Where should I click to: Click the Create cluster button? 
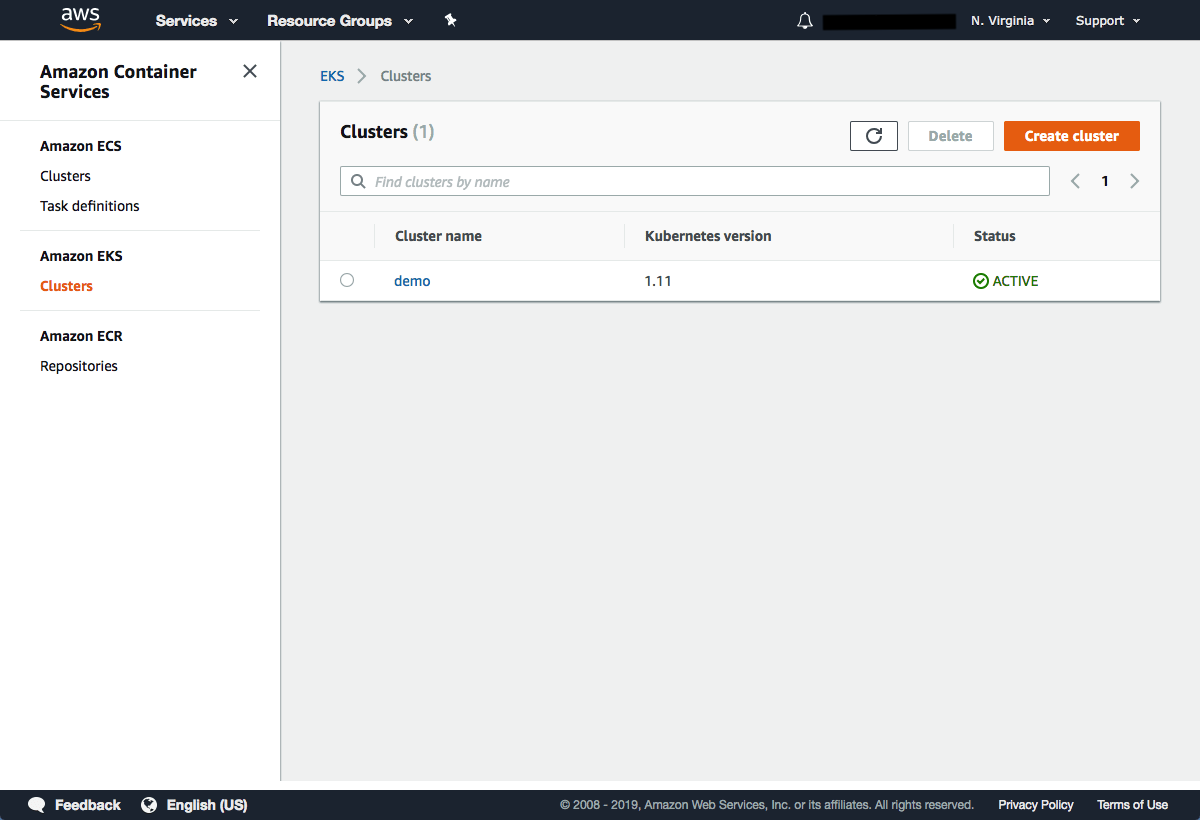click(1072, 136)
